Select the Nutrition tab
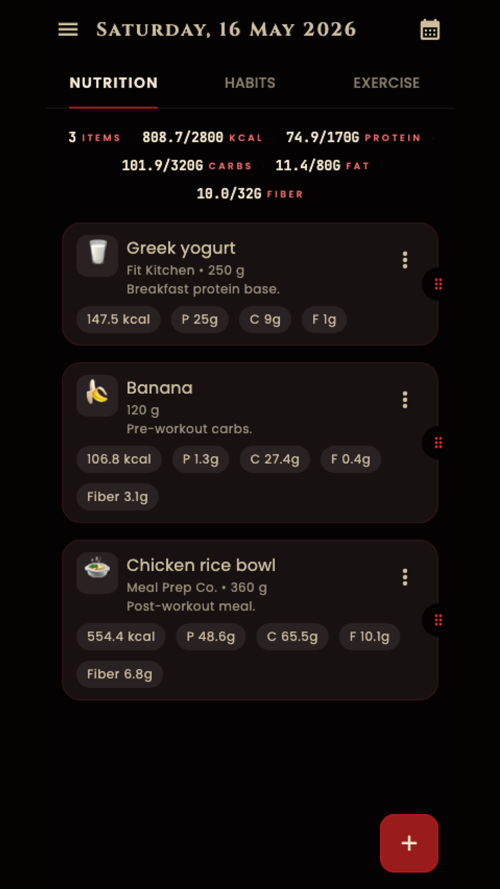This screenshot has width=500, height=889. coord(113,83)
